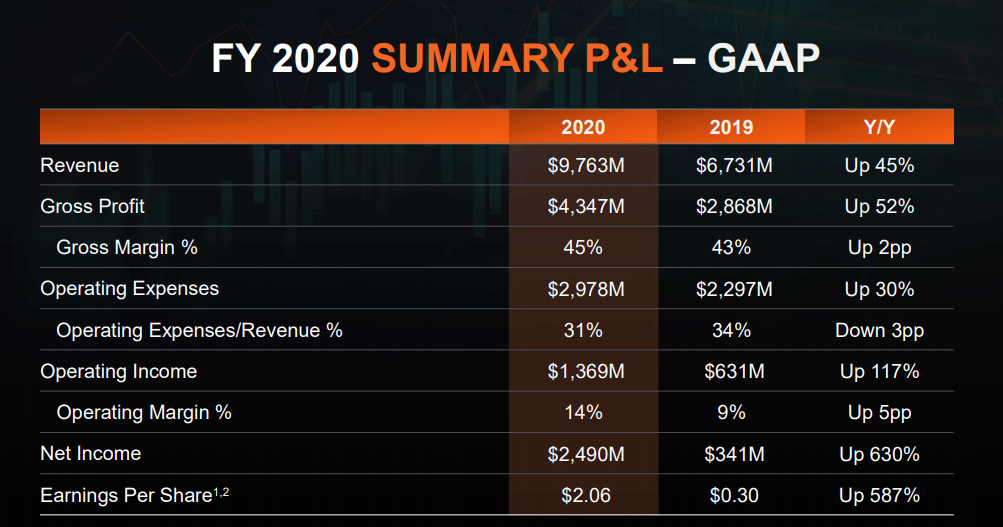Click the Operating Expenses/Revenue % label
This screenshot has height=527, width=1003.
click(199, 331)
